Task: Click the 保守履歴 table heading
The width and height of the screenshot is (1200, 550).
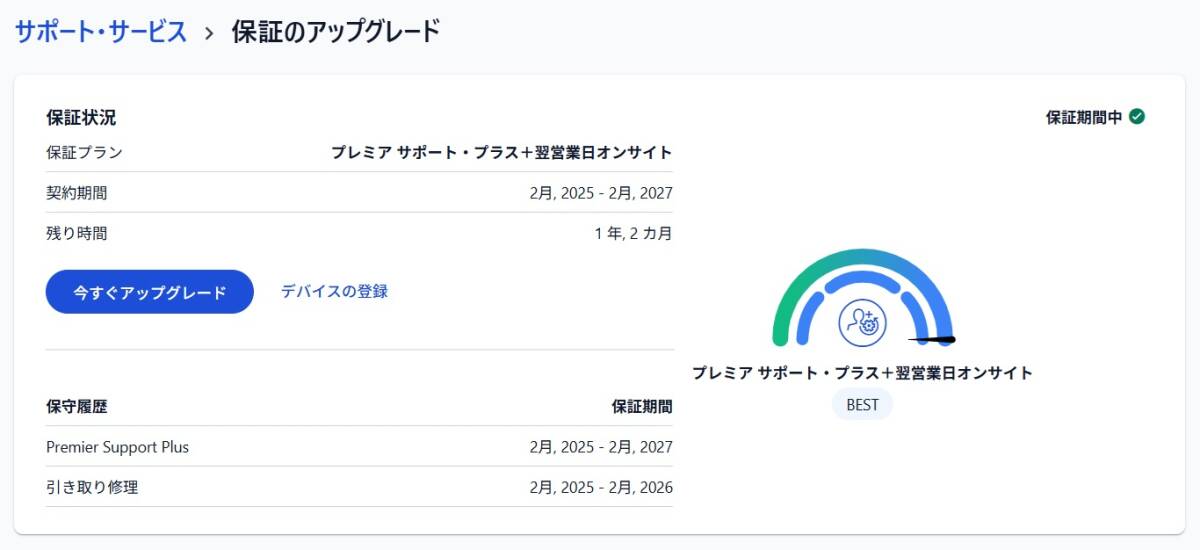Action: tap(76, 406)
